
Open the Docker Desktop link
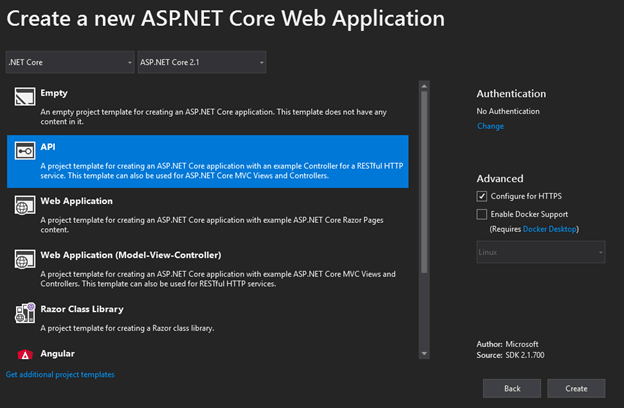pos(549,229)
